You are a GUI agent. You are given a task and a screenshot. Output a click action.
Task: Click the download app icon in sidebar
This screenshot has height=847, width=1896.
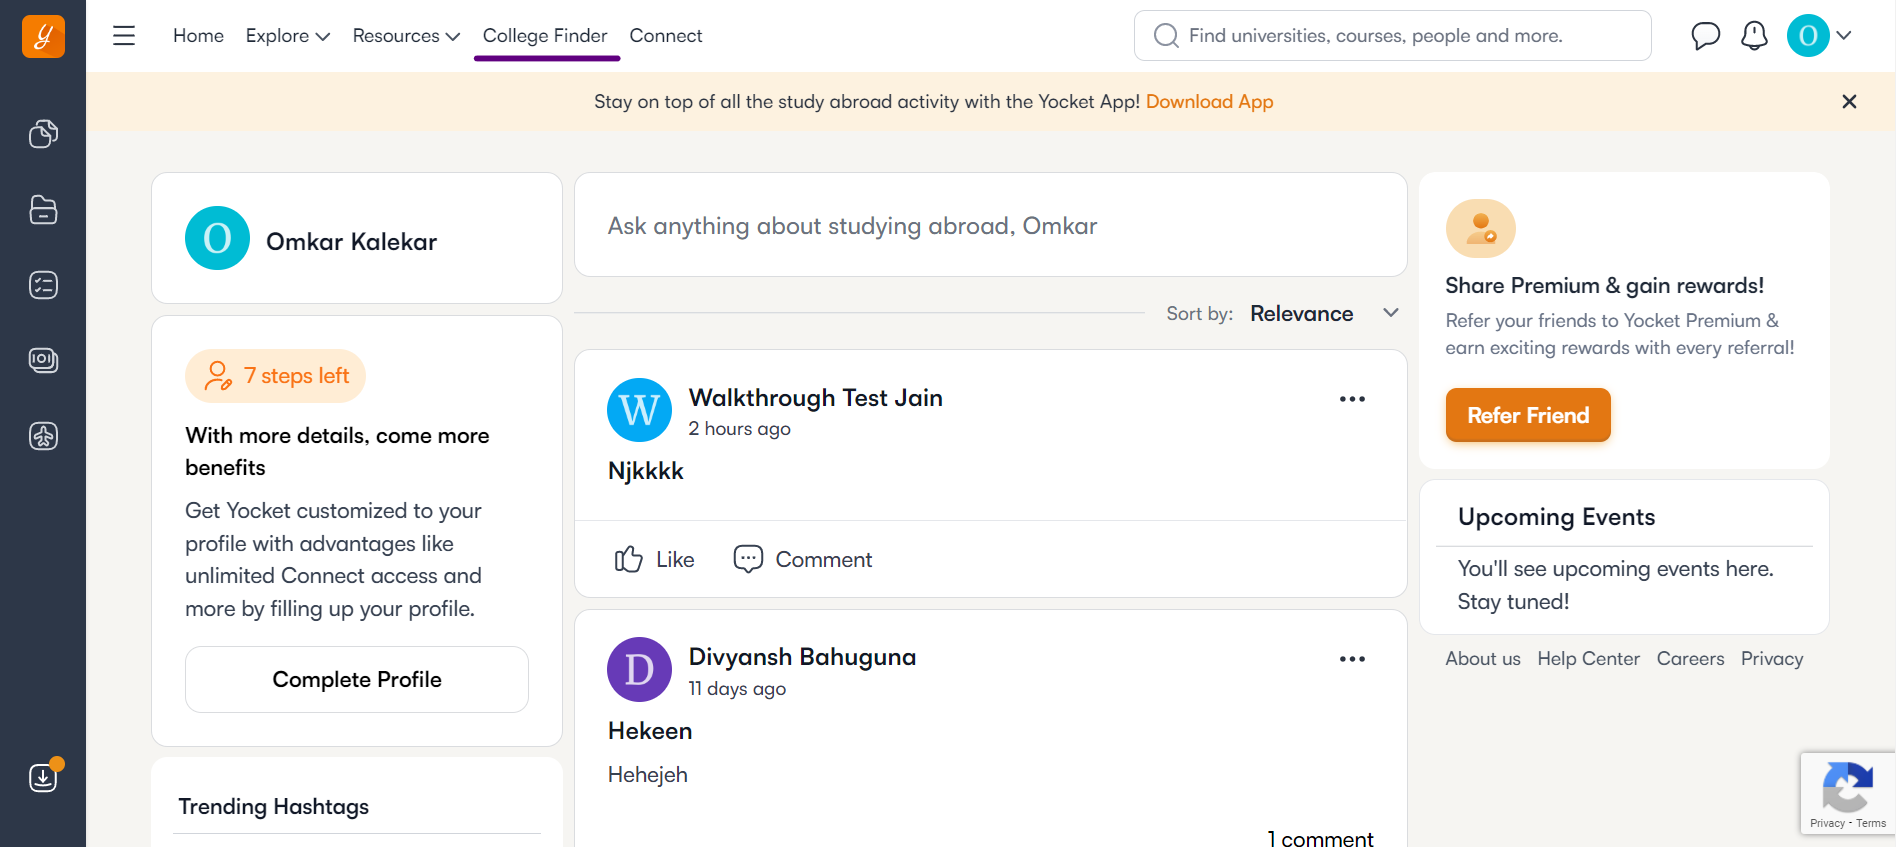coord(44,776)
